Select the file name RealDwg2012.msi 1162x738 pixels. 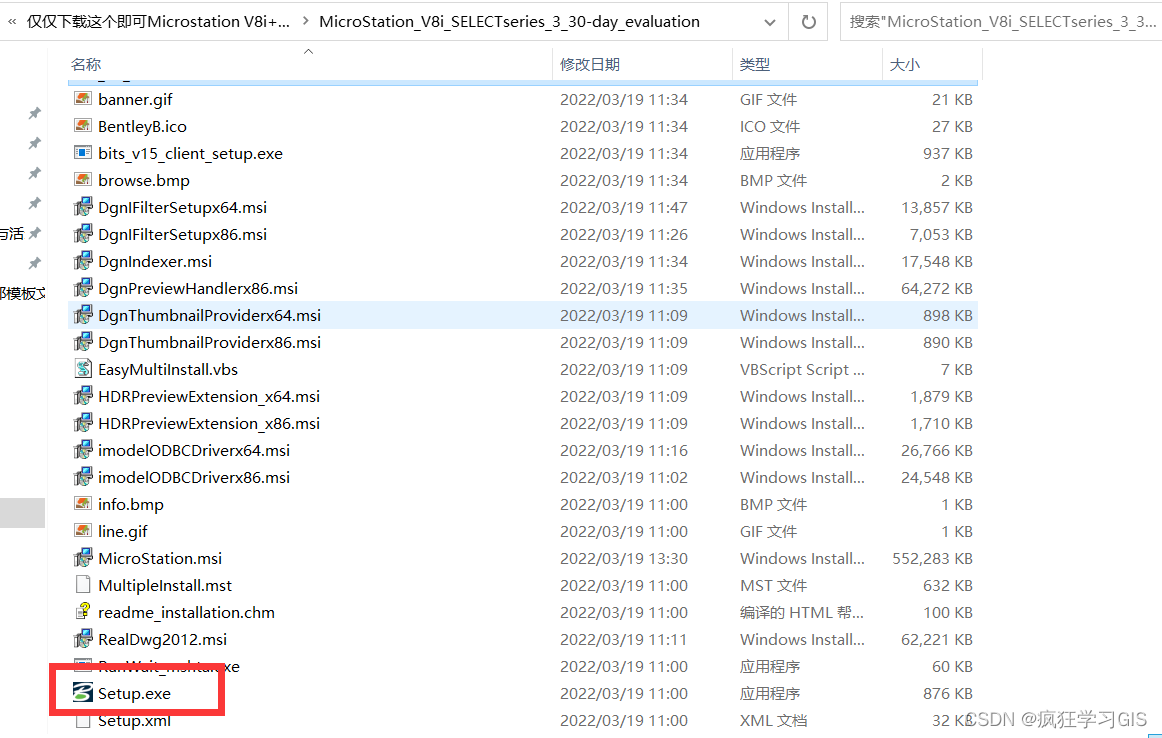(162, 639)
